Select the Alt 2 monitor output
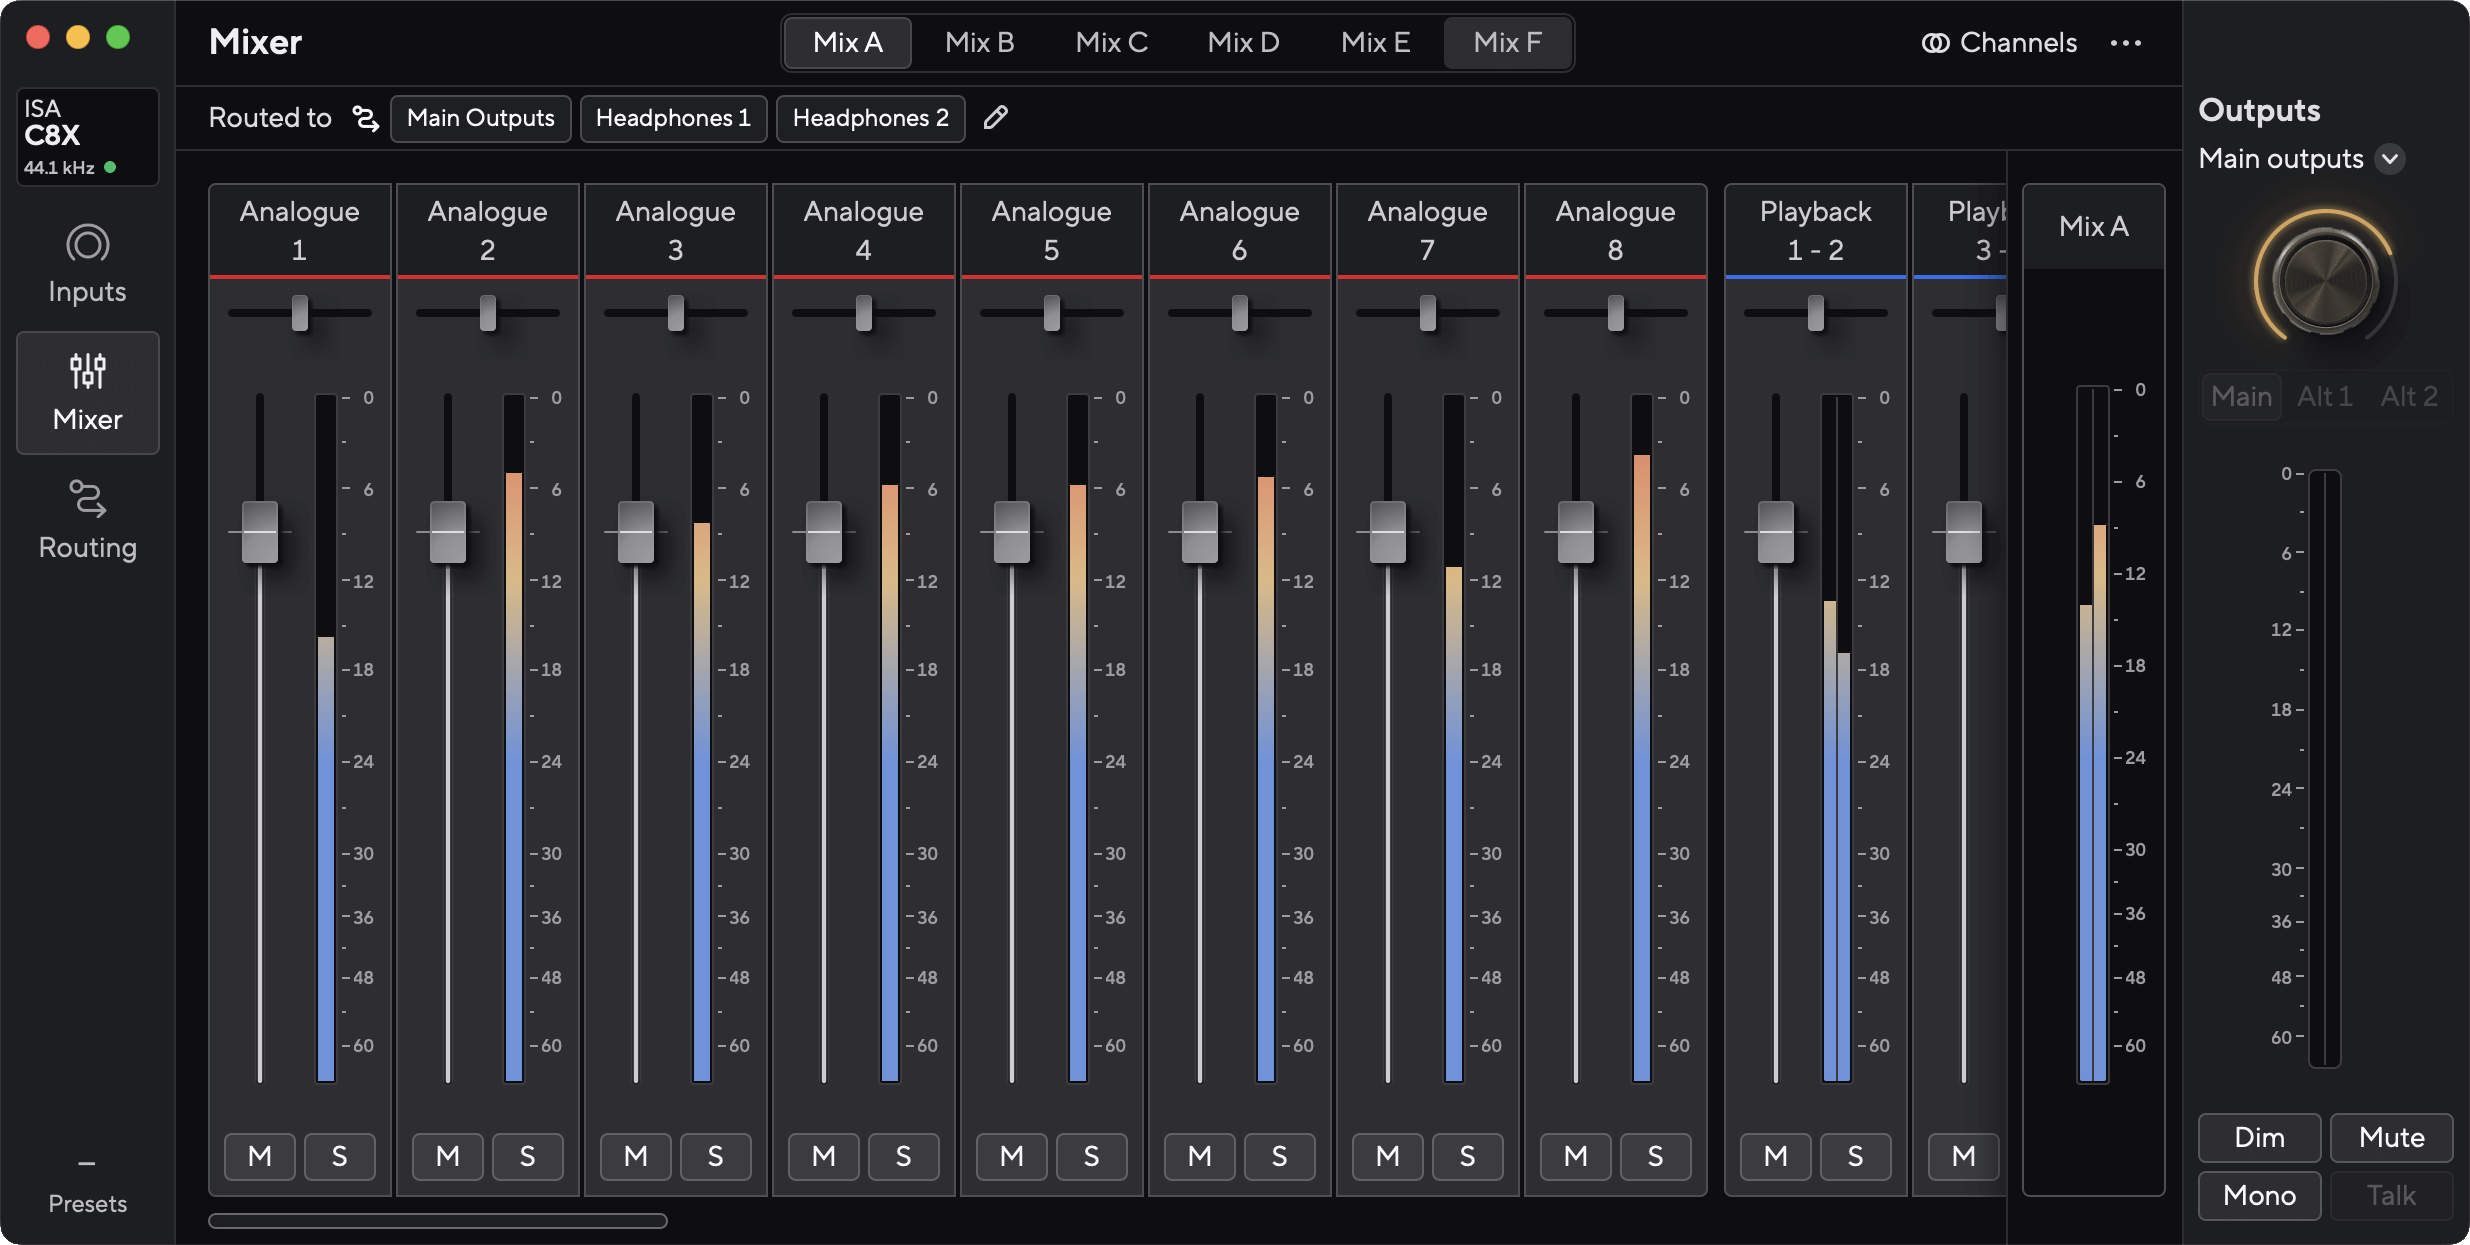 point(2409,397)
